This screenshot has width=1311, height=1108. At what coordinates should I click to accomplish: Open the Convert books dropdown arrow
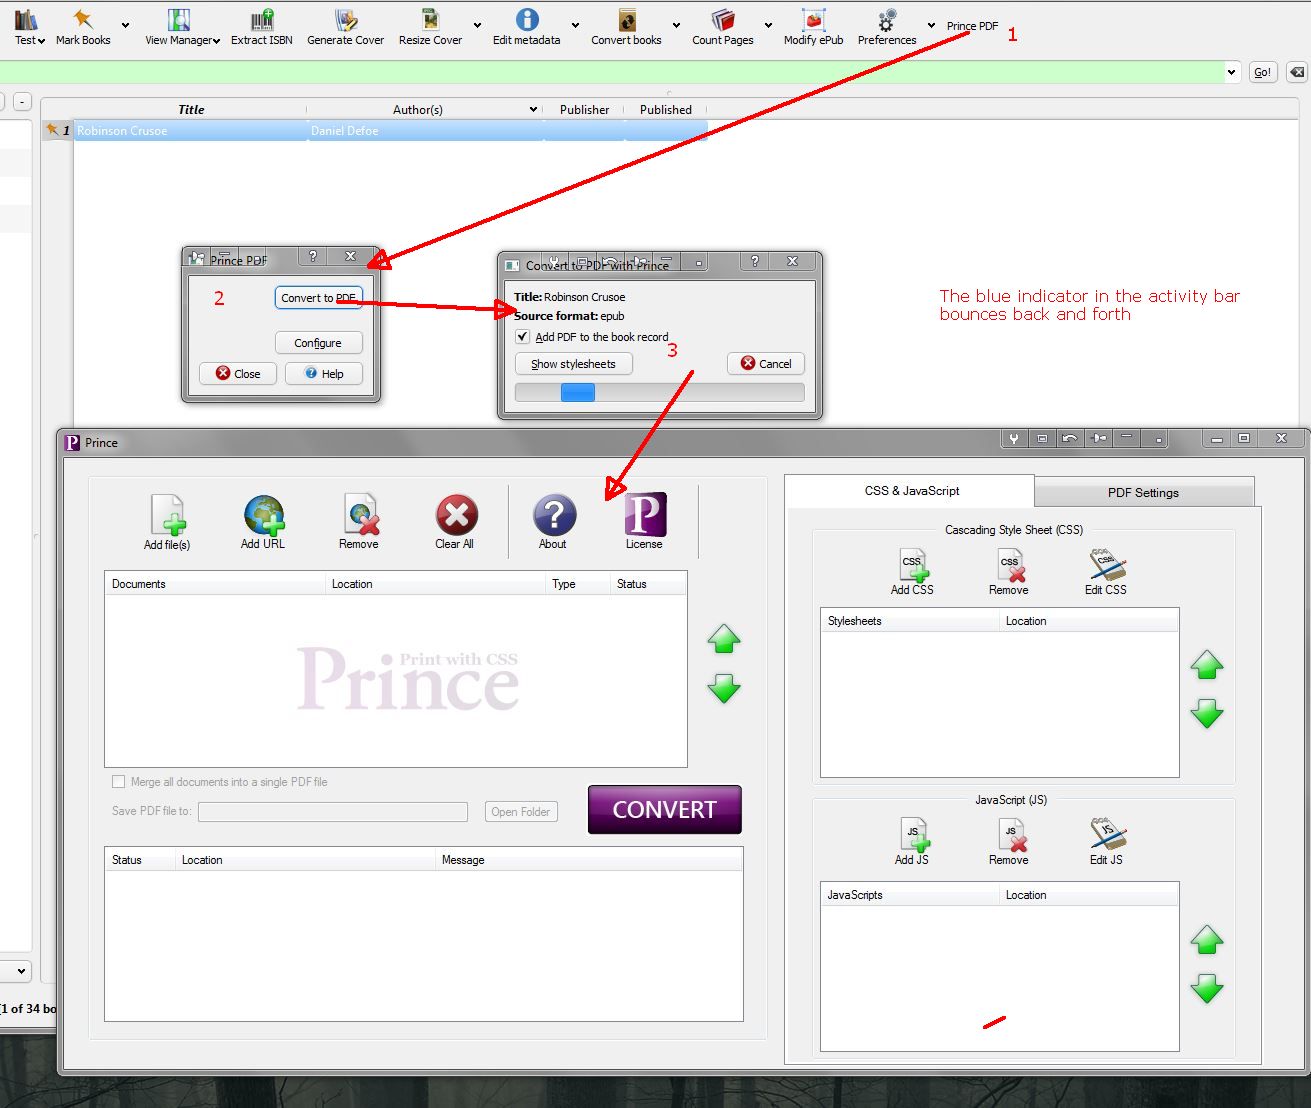pyautogui.click(x=676, y=26)
